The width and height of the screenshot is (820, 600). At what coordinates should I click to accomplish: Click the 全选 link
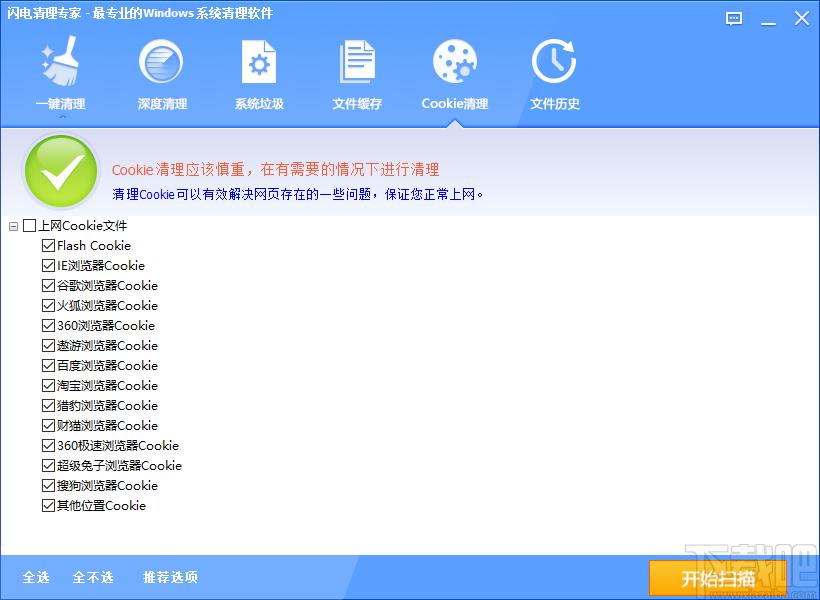pos(36,577)
